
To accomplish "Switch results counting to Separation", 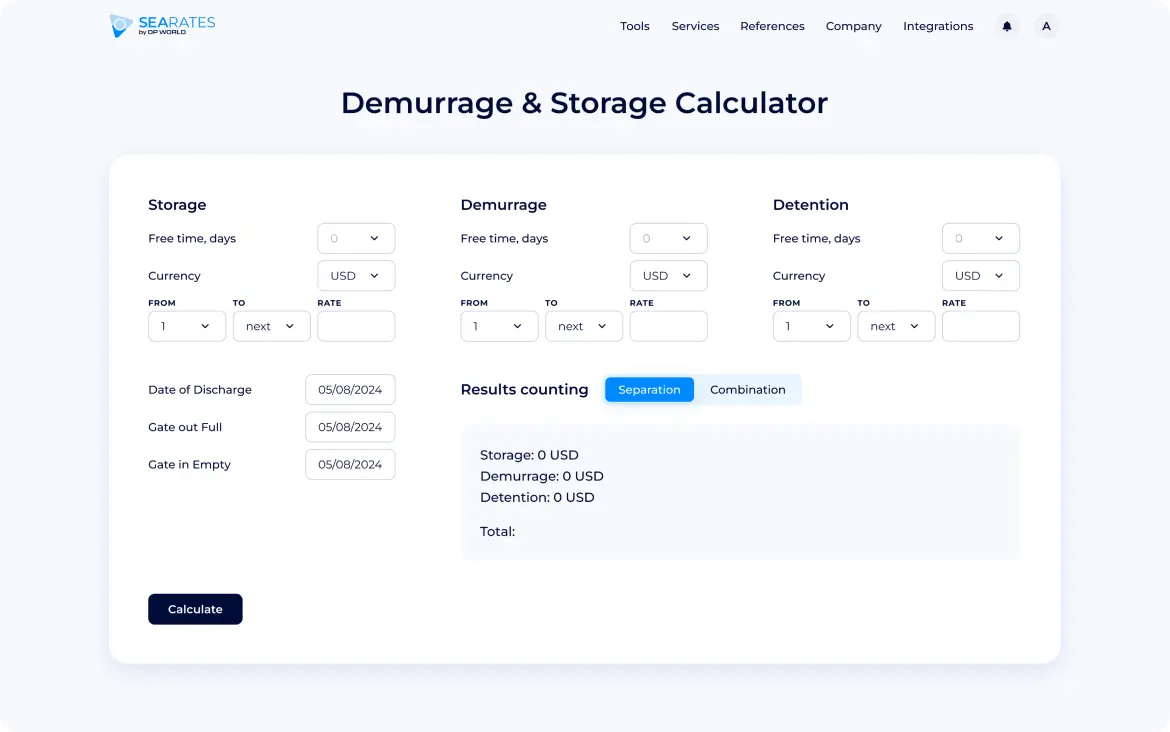I will 649,390.
